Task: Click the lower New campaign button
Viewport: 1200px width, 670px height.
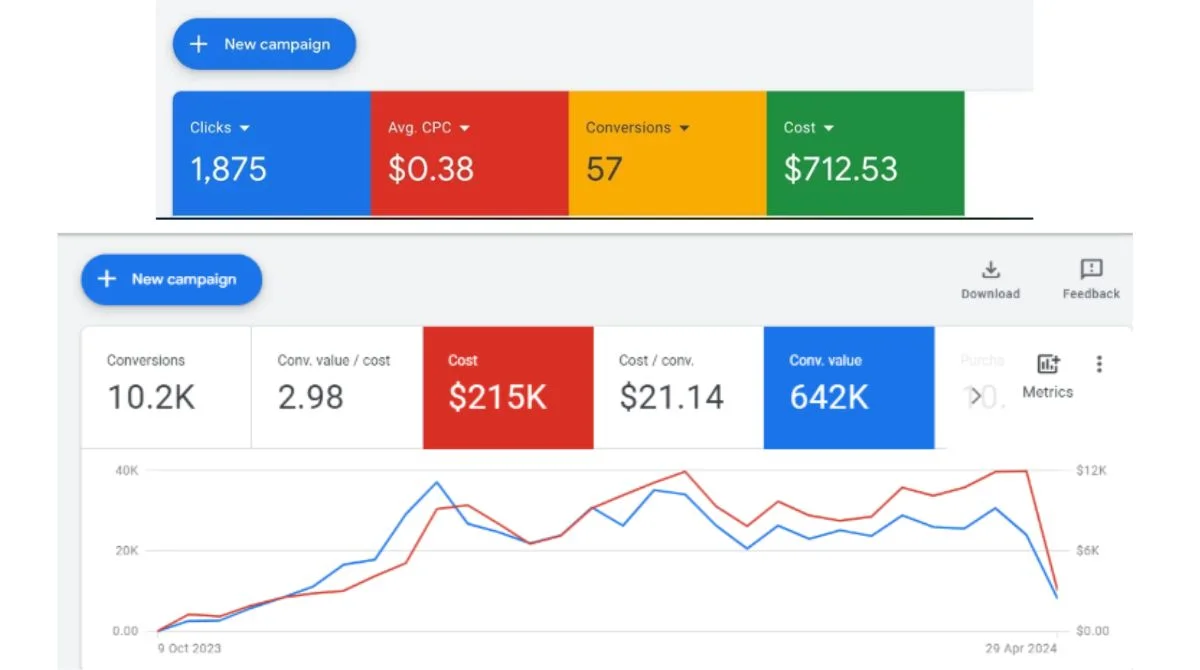Action: (171, 279)
